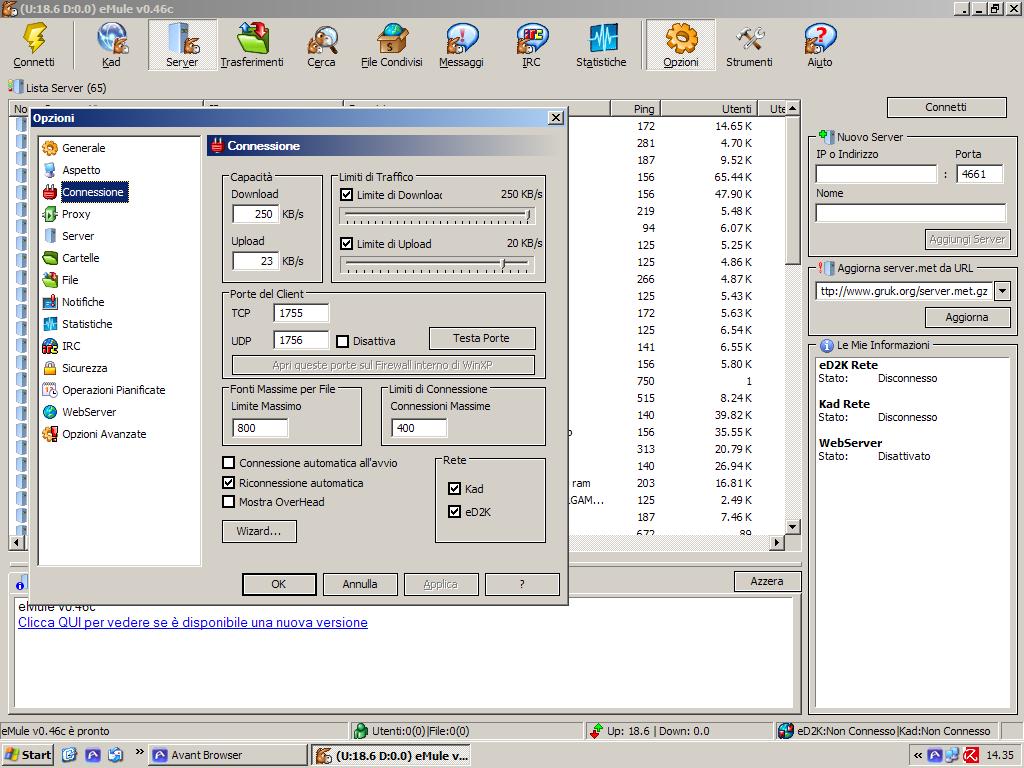Click the Download capacity field
1024x768 pixels.
coord(256,214)
